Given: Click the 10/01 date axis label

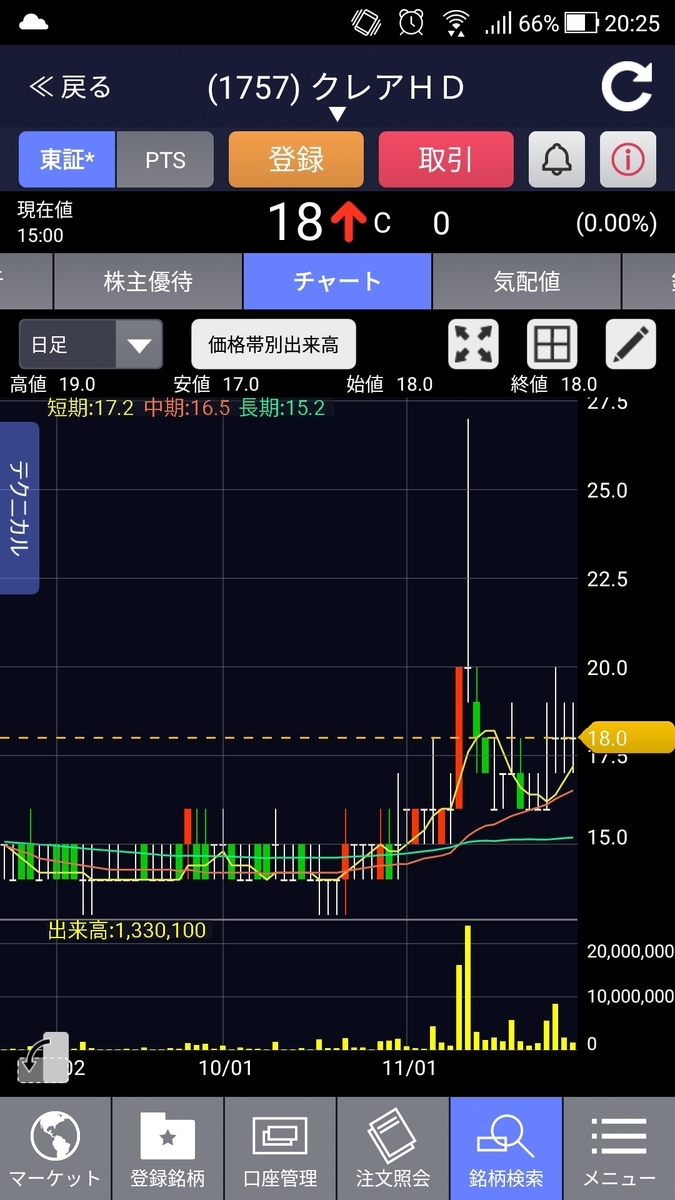Looking at the screenshot, I should [225, 1068].
